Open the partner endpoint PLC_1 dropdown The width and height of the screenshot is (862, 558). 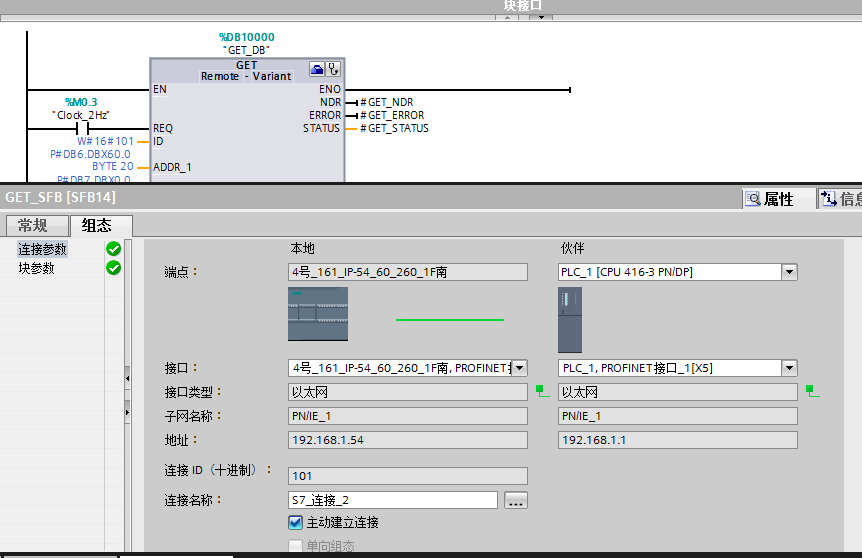789,272
